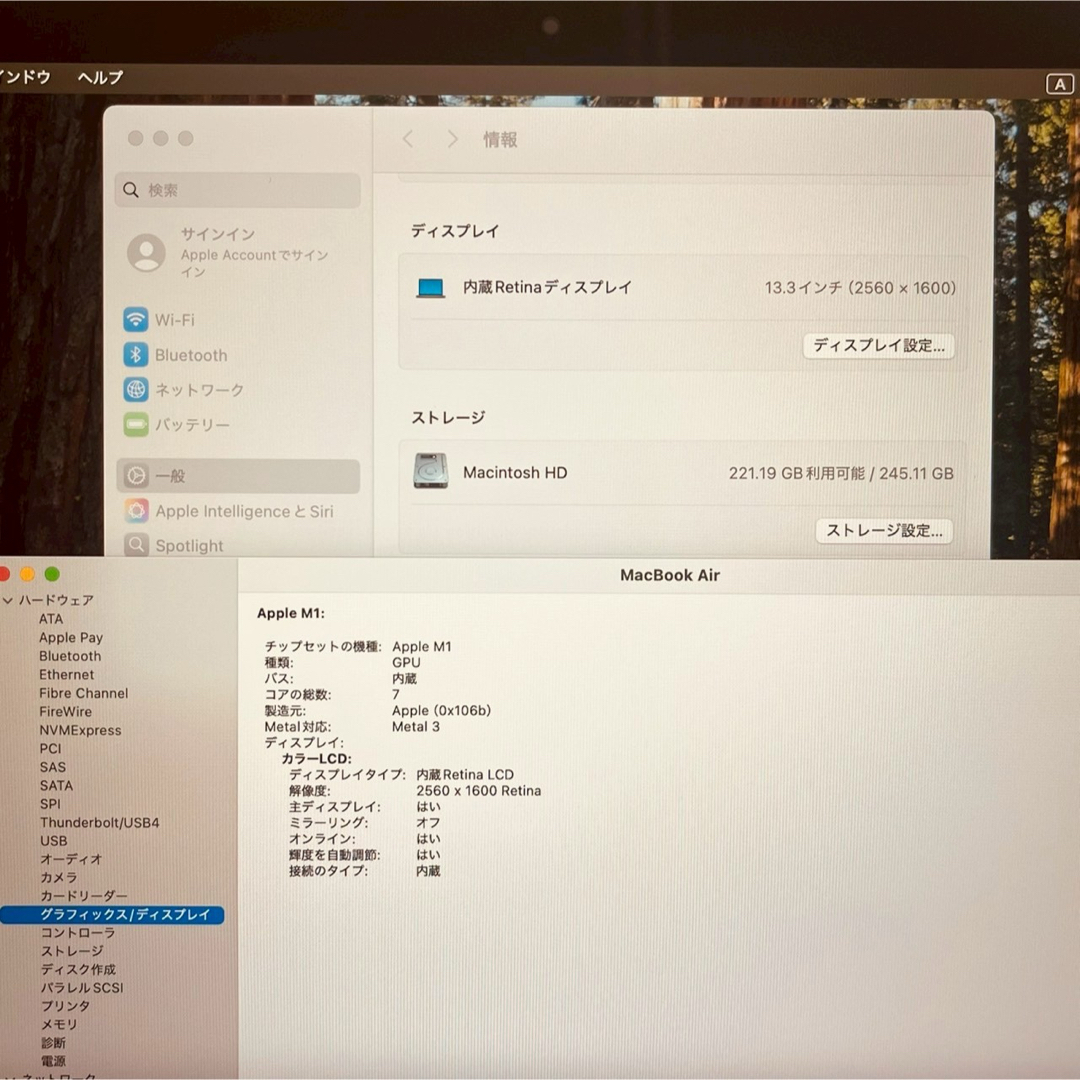The image size is (1080, 1080).
Task: Select カメラ in the hardware list
Action: click(x=59, y=878)
